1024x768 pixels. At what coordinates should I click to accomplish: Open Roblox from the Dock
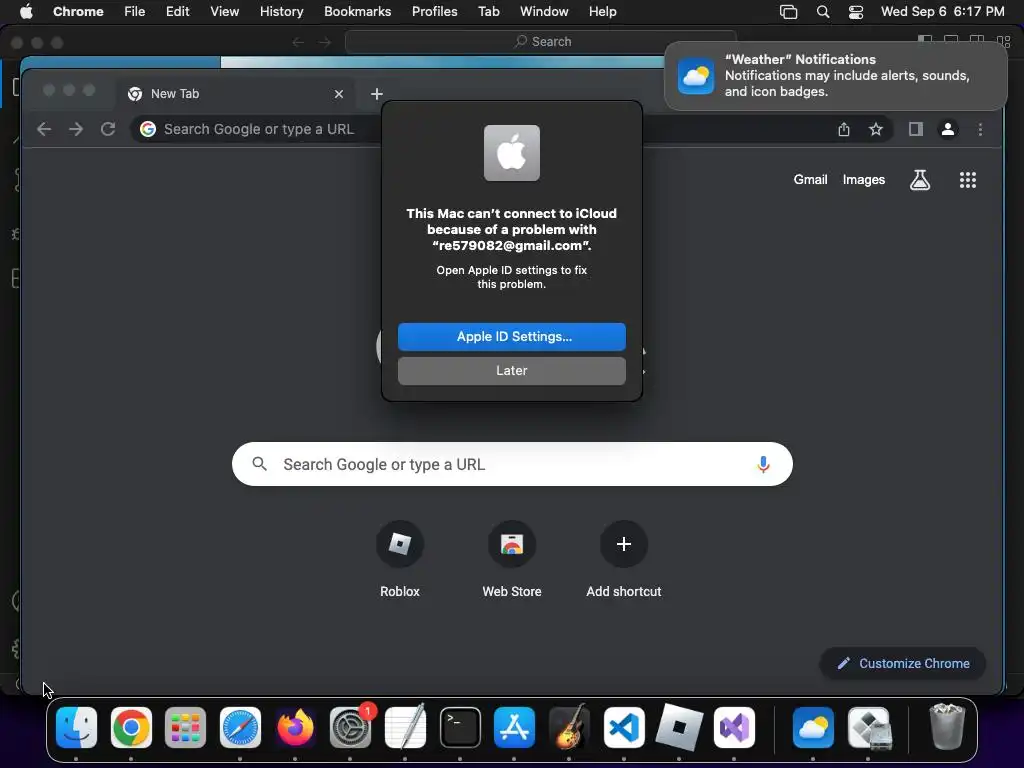point(679,728)
